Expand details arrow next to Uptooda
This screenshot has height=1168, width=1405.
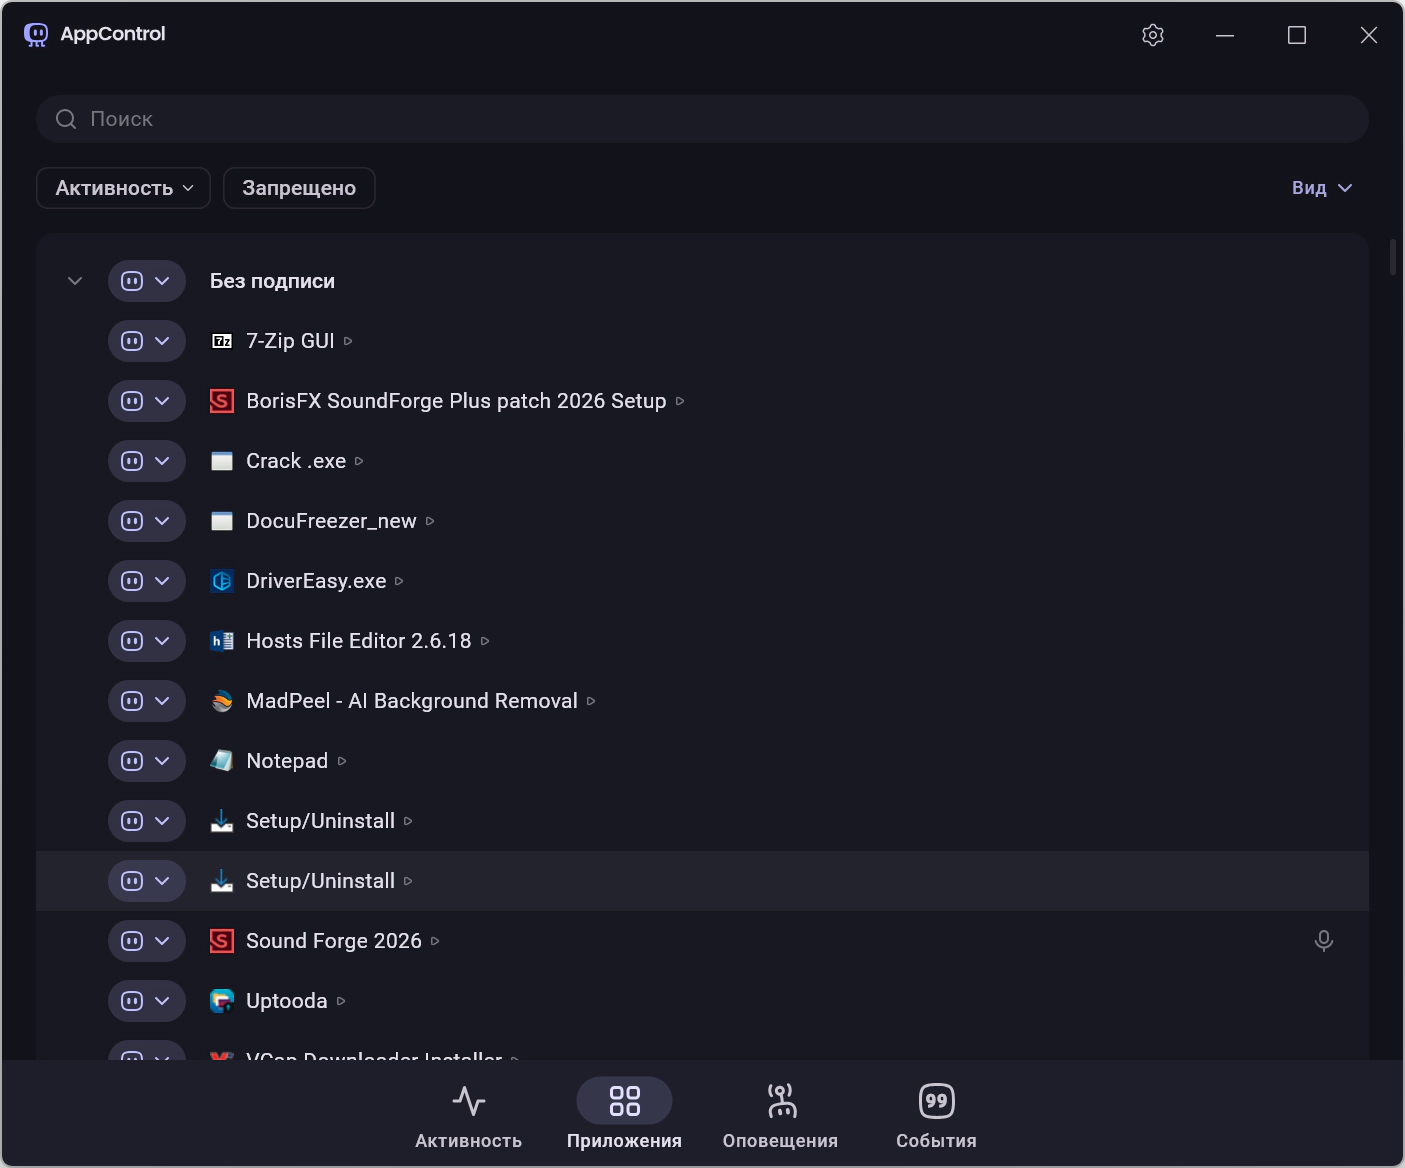(x=341, y=1001)
